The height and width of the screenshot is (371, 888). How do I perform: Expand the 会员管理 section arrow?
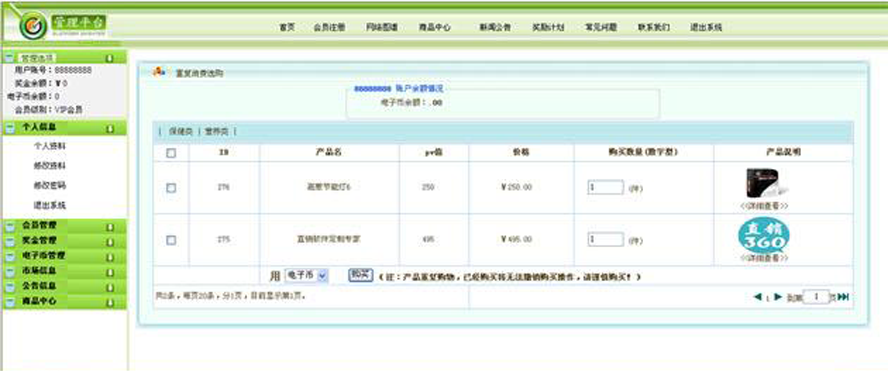click(x=110, y=227)
